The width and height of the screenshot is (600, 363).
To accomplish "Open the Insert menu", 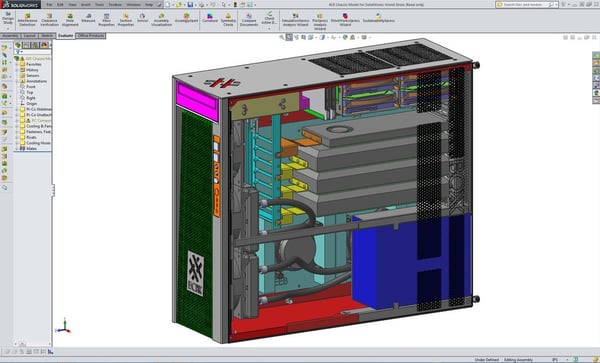I will click(86, 5).
